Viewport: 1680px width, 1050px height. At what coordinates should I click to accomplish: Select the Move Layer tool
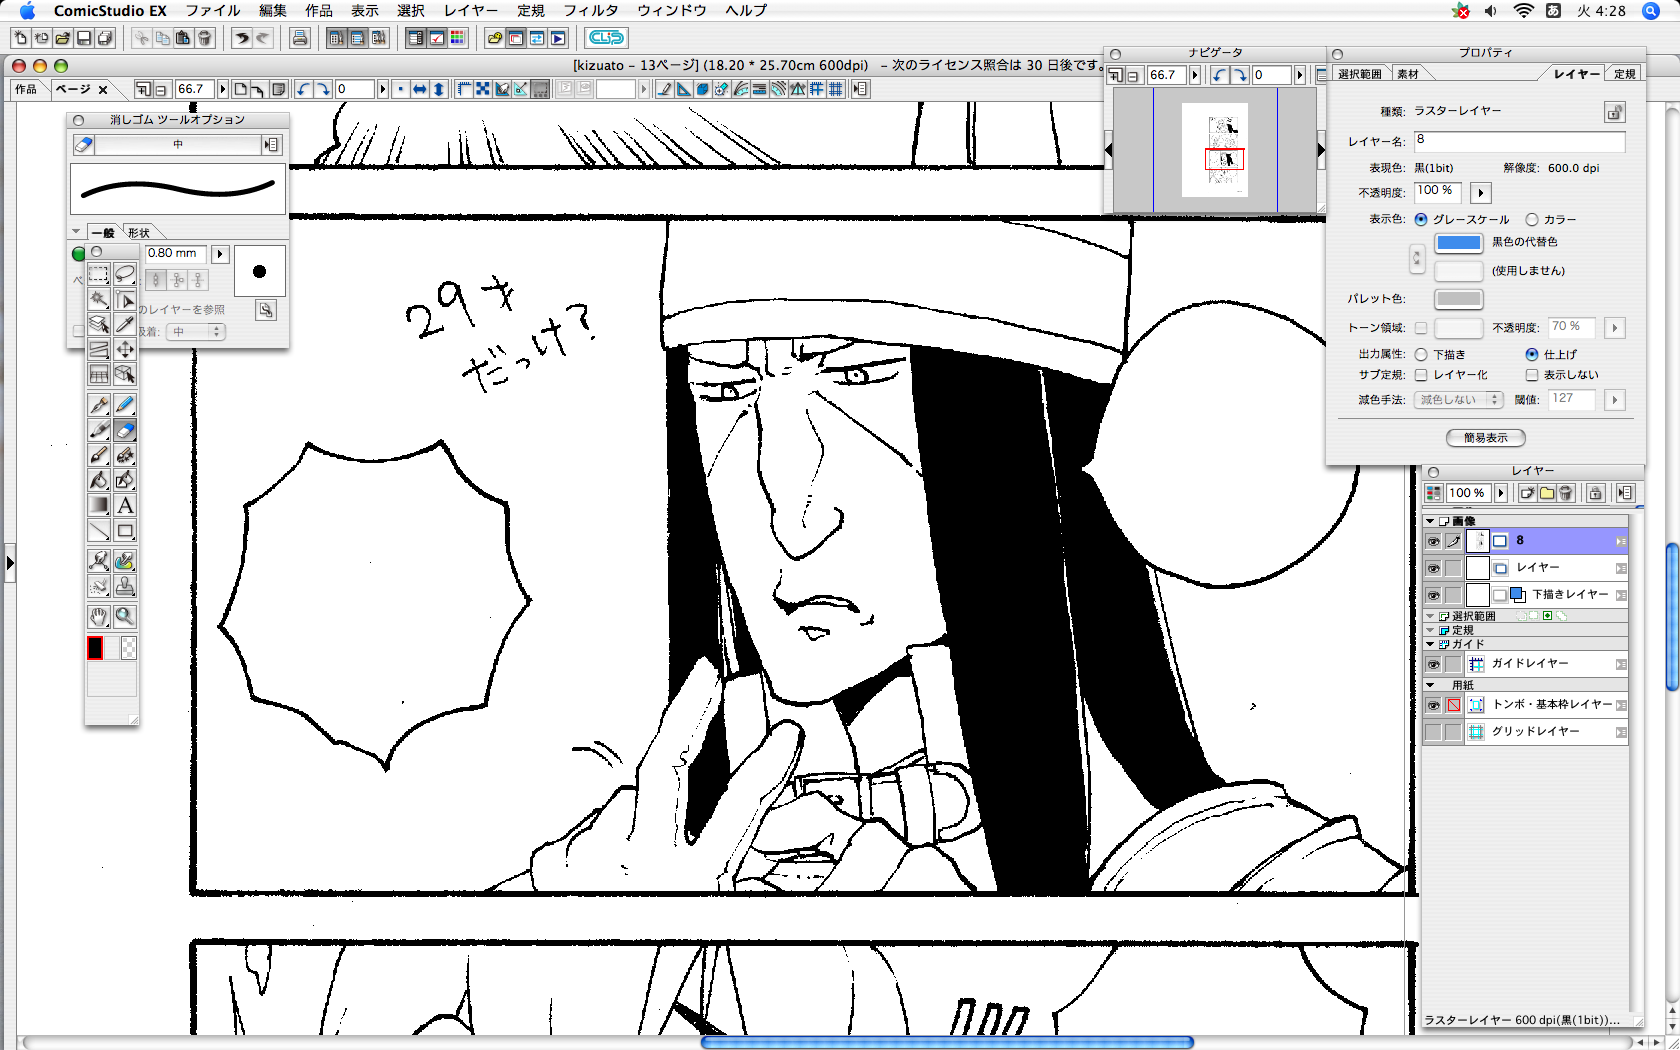125,349
